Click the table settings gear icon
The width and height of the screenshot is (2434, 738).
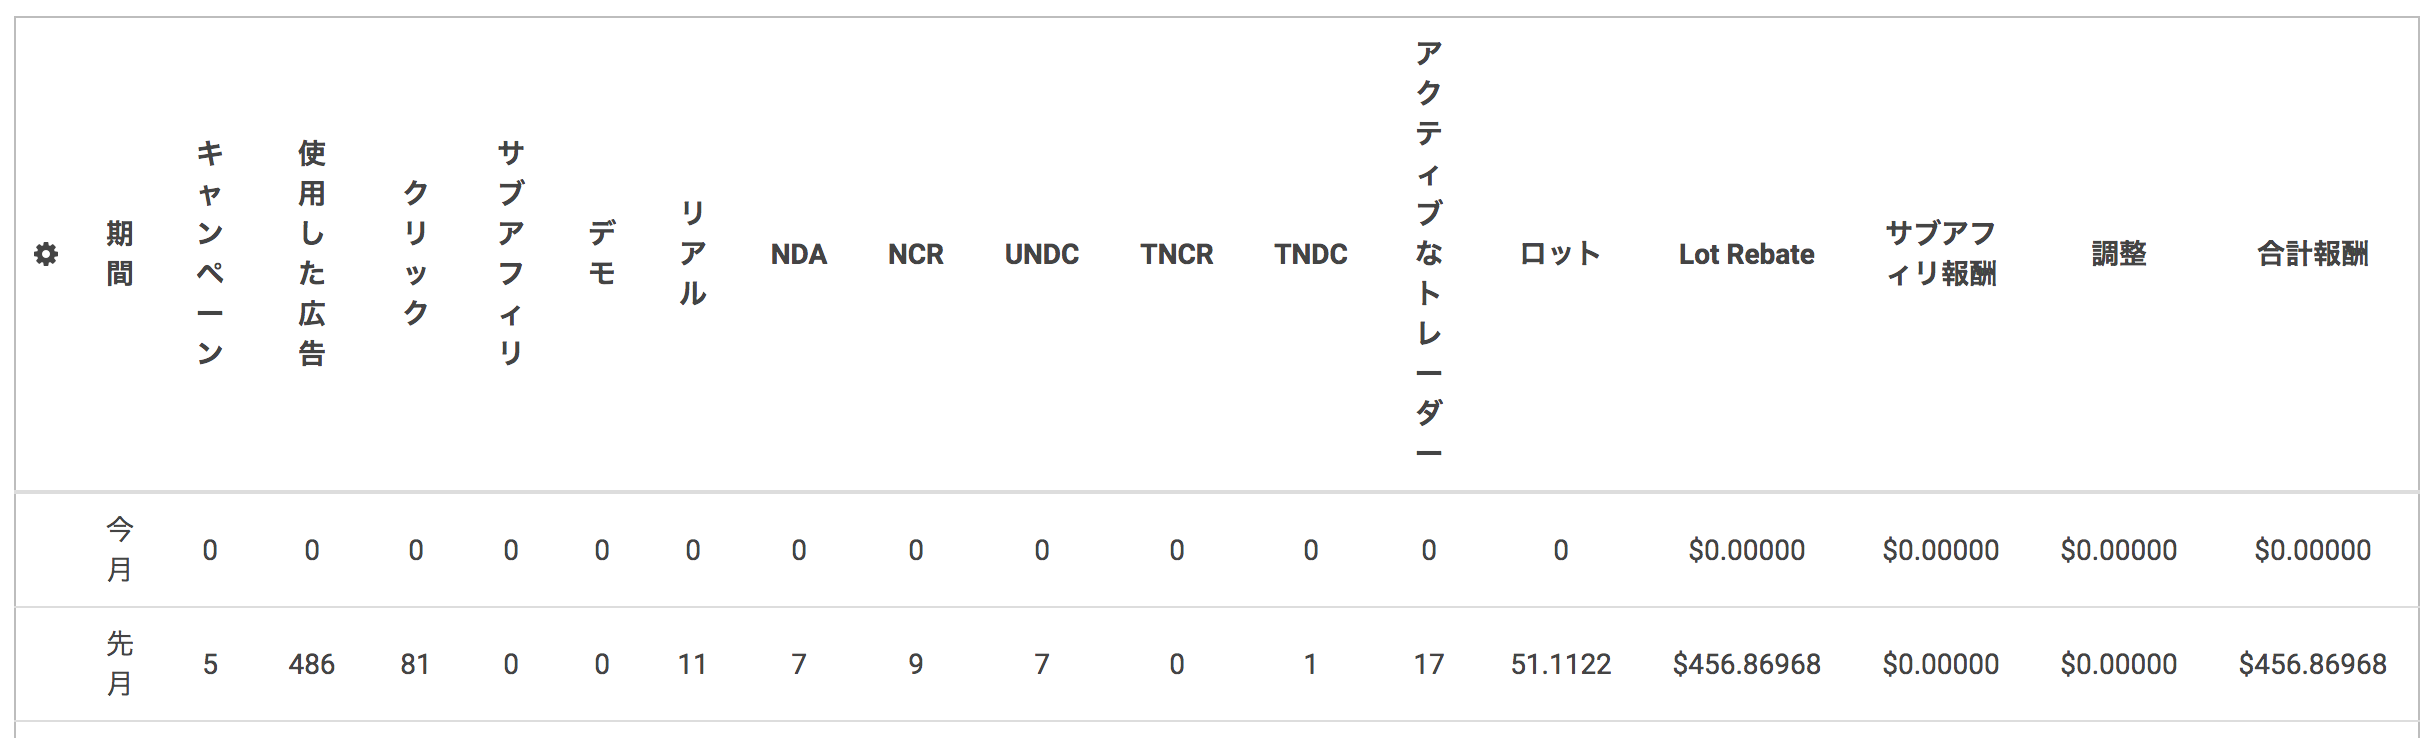click(46, 254)
